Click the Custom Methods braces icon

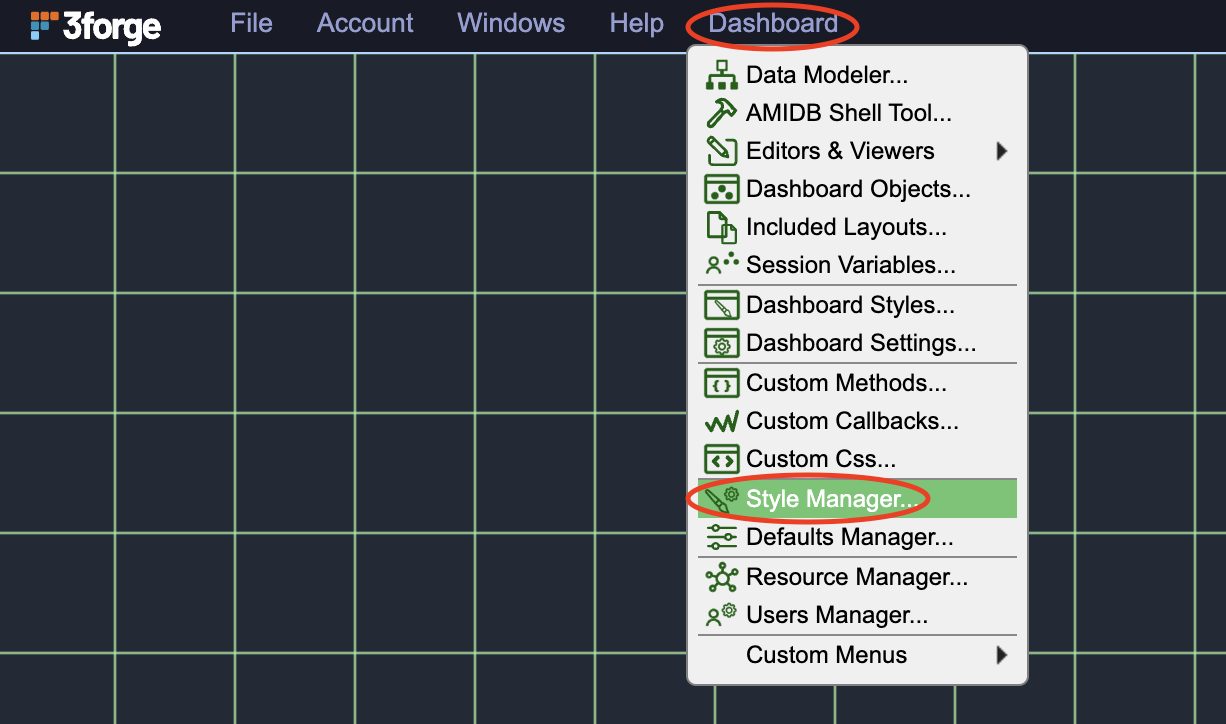pyautogui.click(x=721, y=383)
